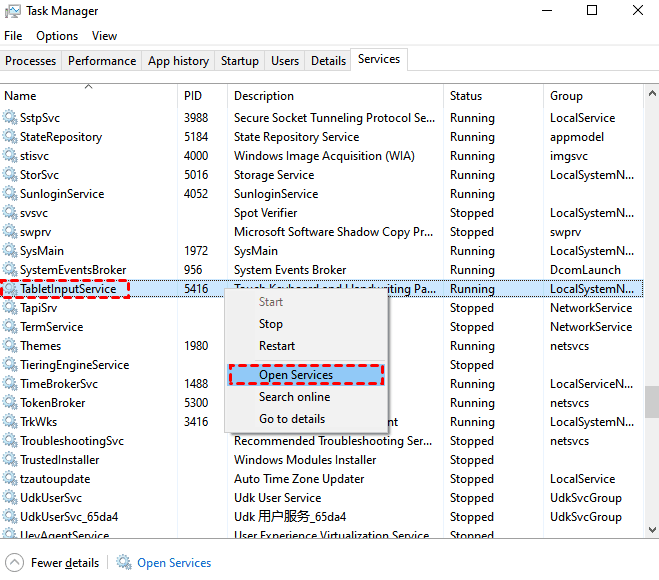Click the service icon next to TokenBroker
This screenshot has height=580, width=659.
10,403
